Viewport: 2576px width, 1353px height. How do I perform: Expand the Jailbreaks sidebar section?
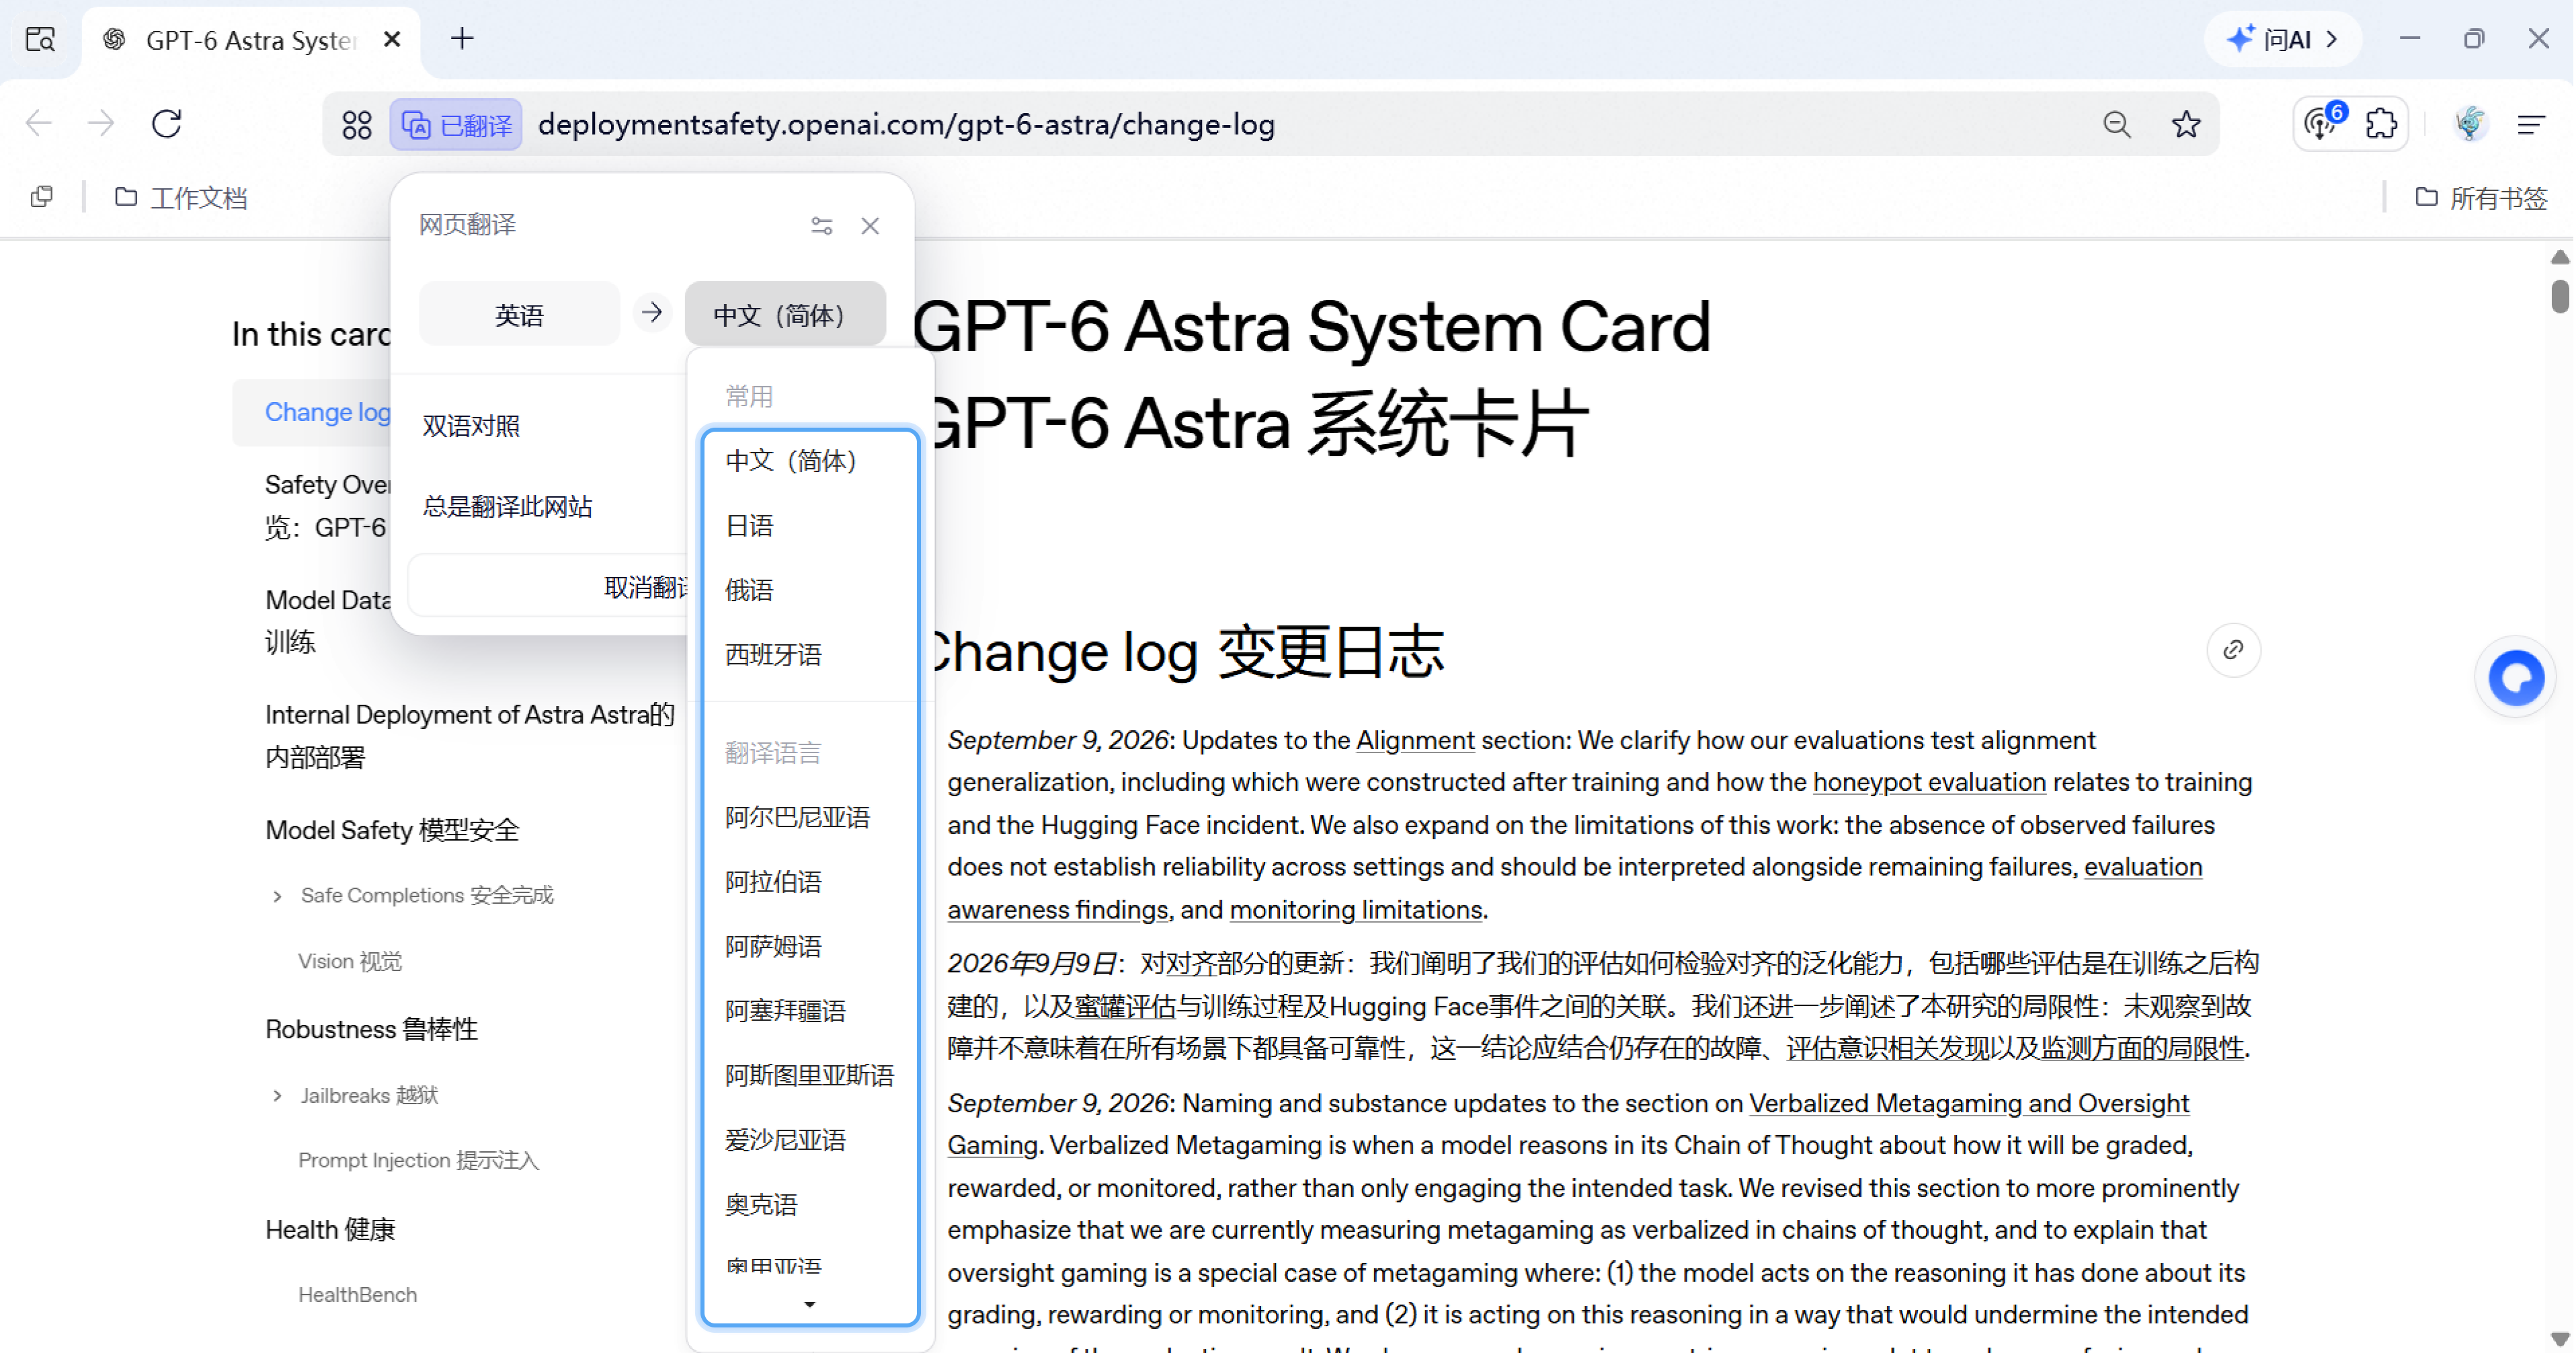tap(277, 1096)
